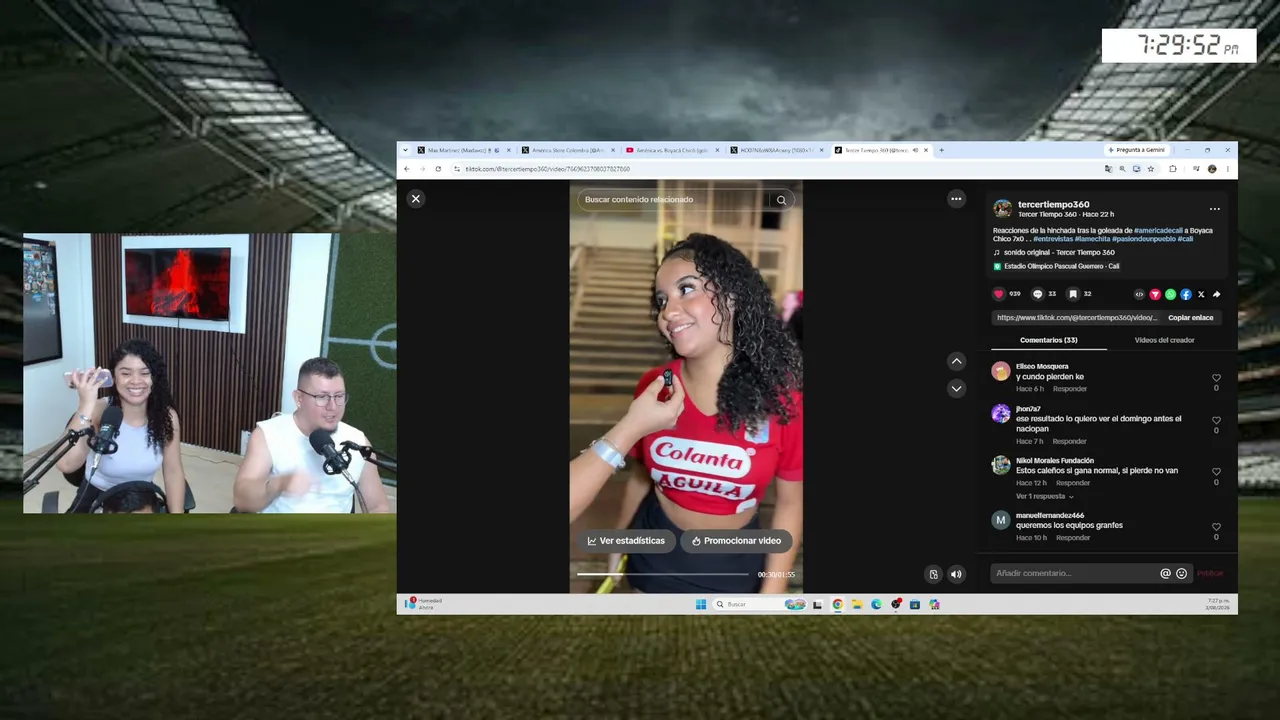Open the Chrome tab search dropdown arrow
This screenshot has width=1280, height=720.
click(405, 150)
